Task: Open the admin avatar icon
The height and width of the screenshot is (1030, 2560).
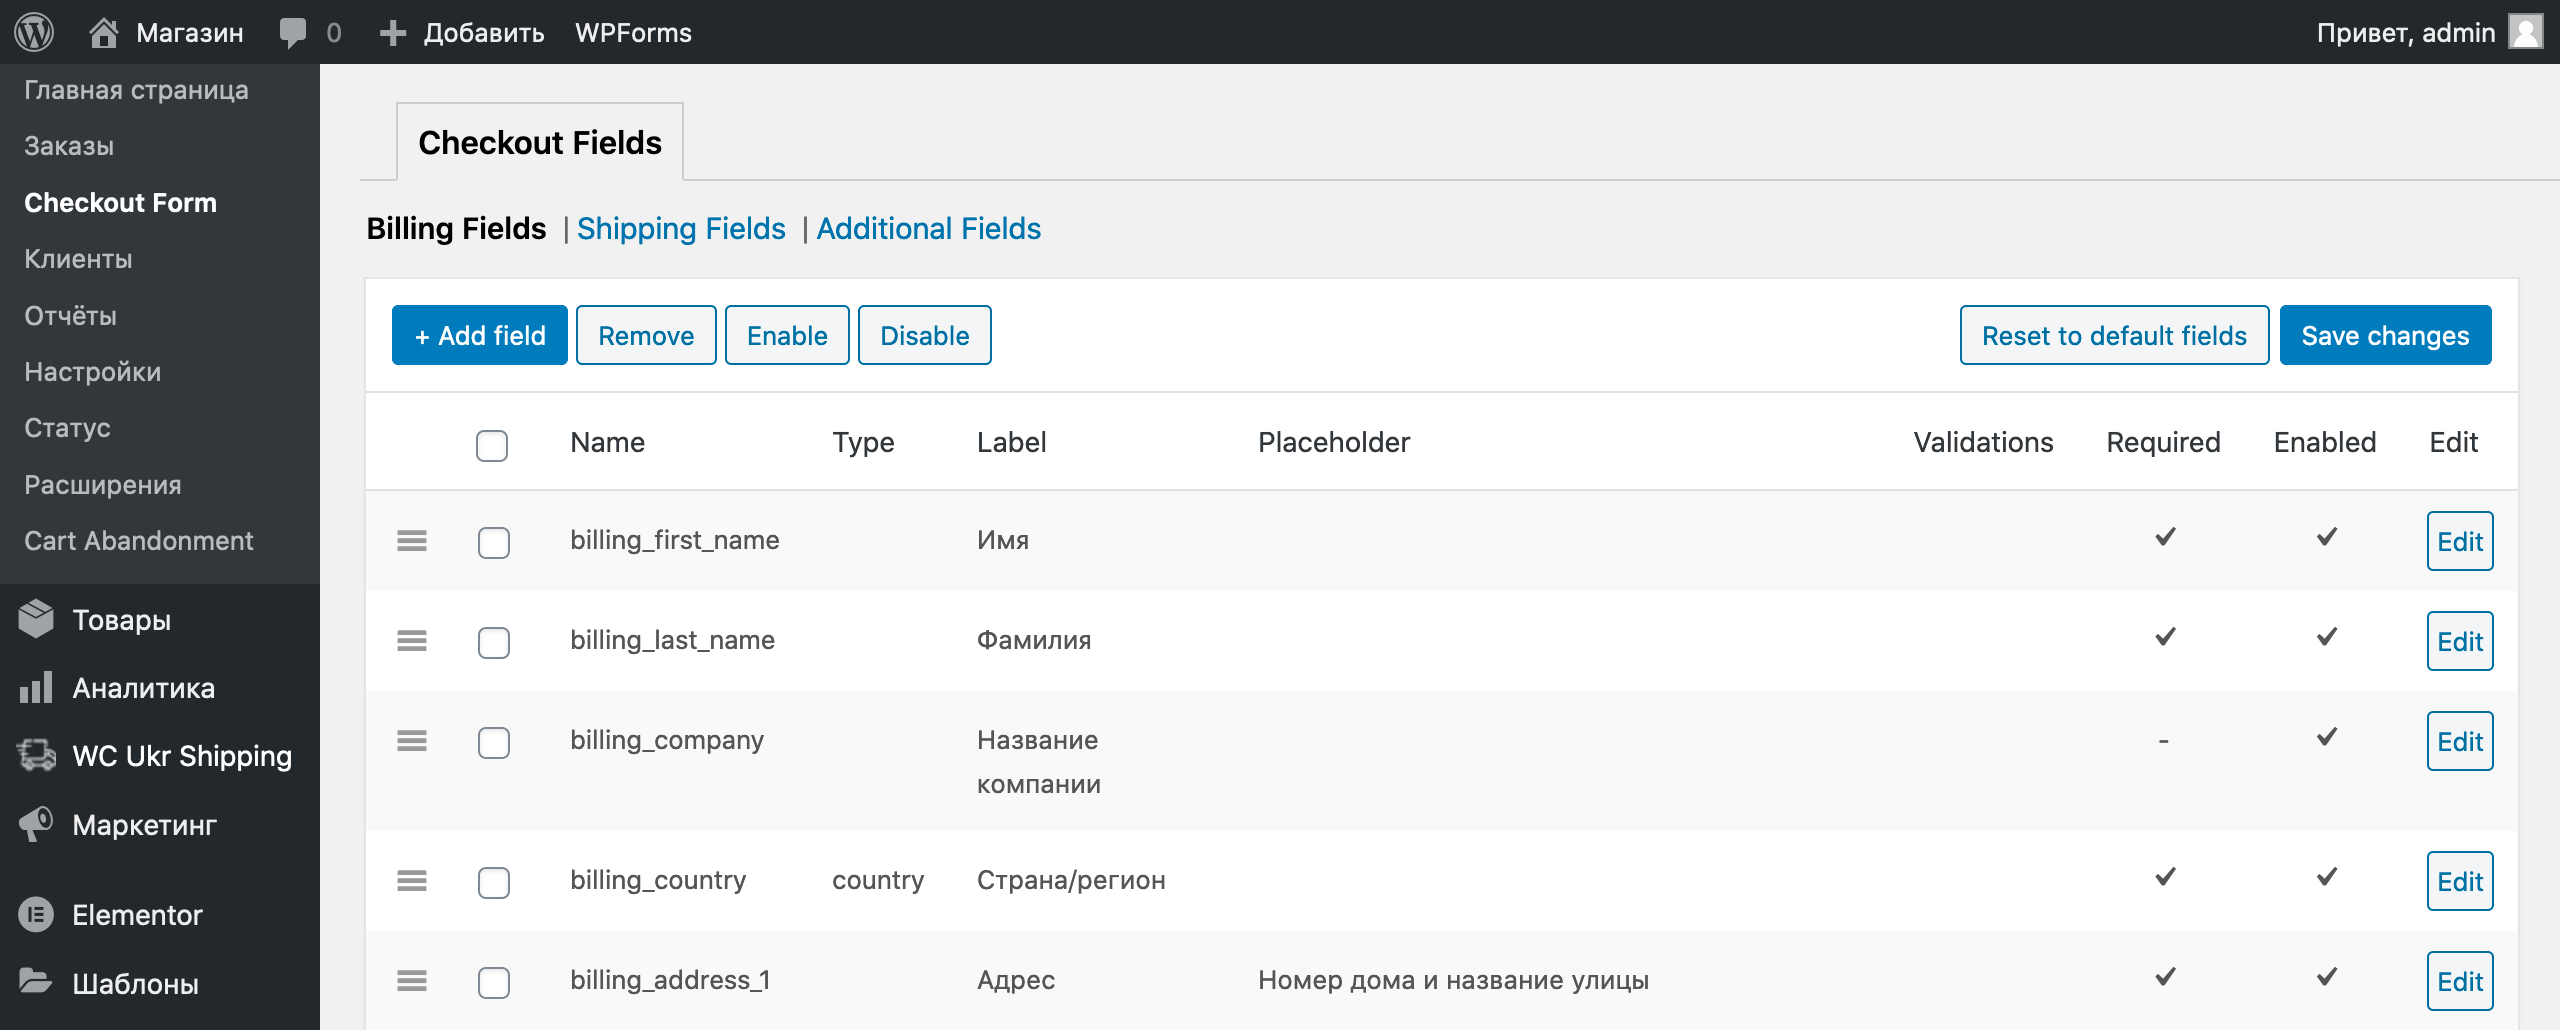Action: click(x=2526, y=32)
